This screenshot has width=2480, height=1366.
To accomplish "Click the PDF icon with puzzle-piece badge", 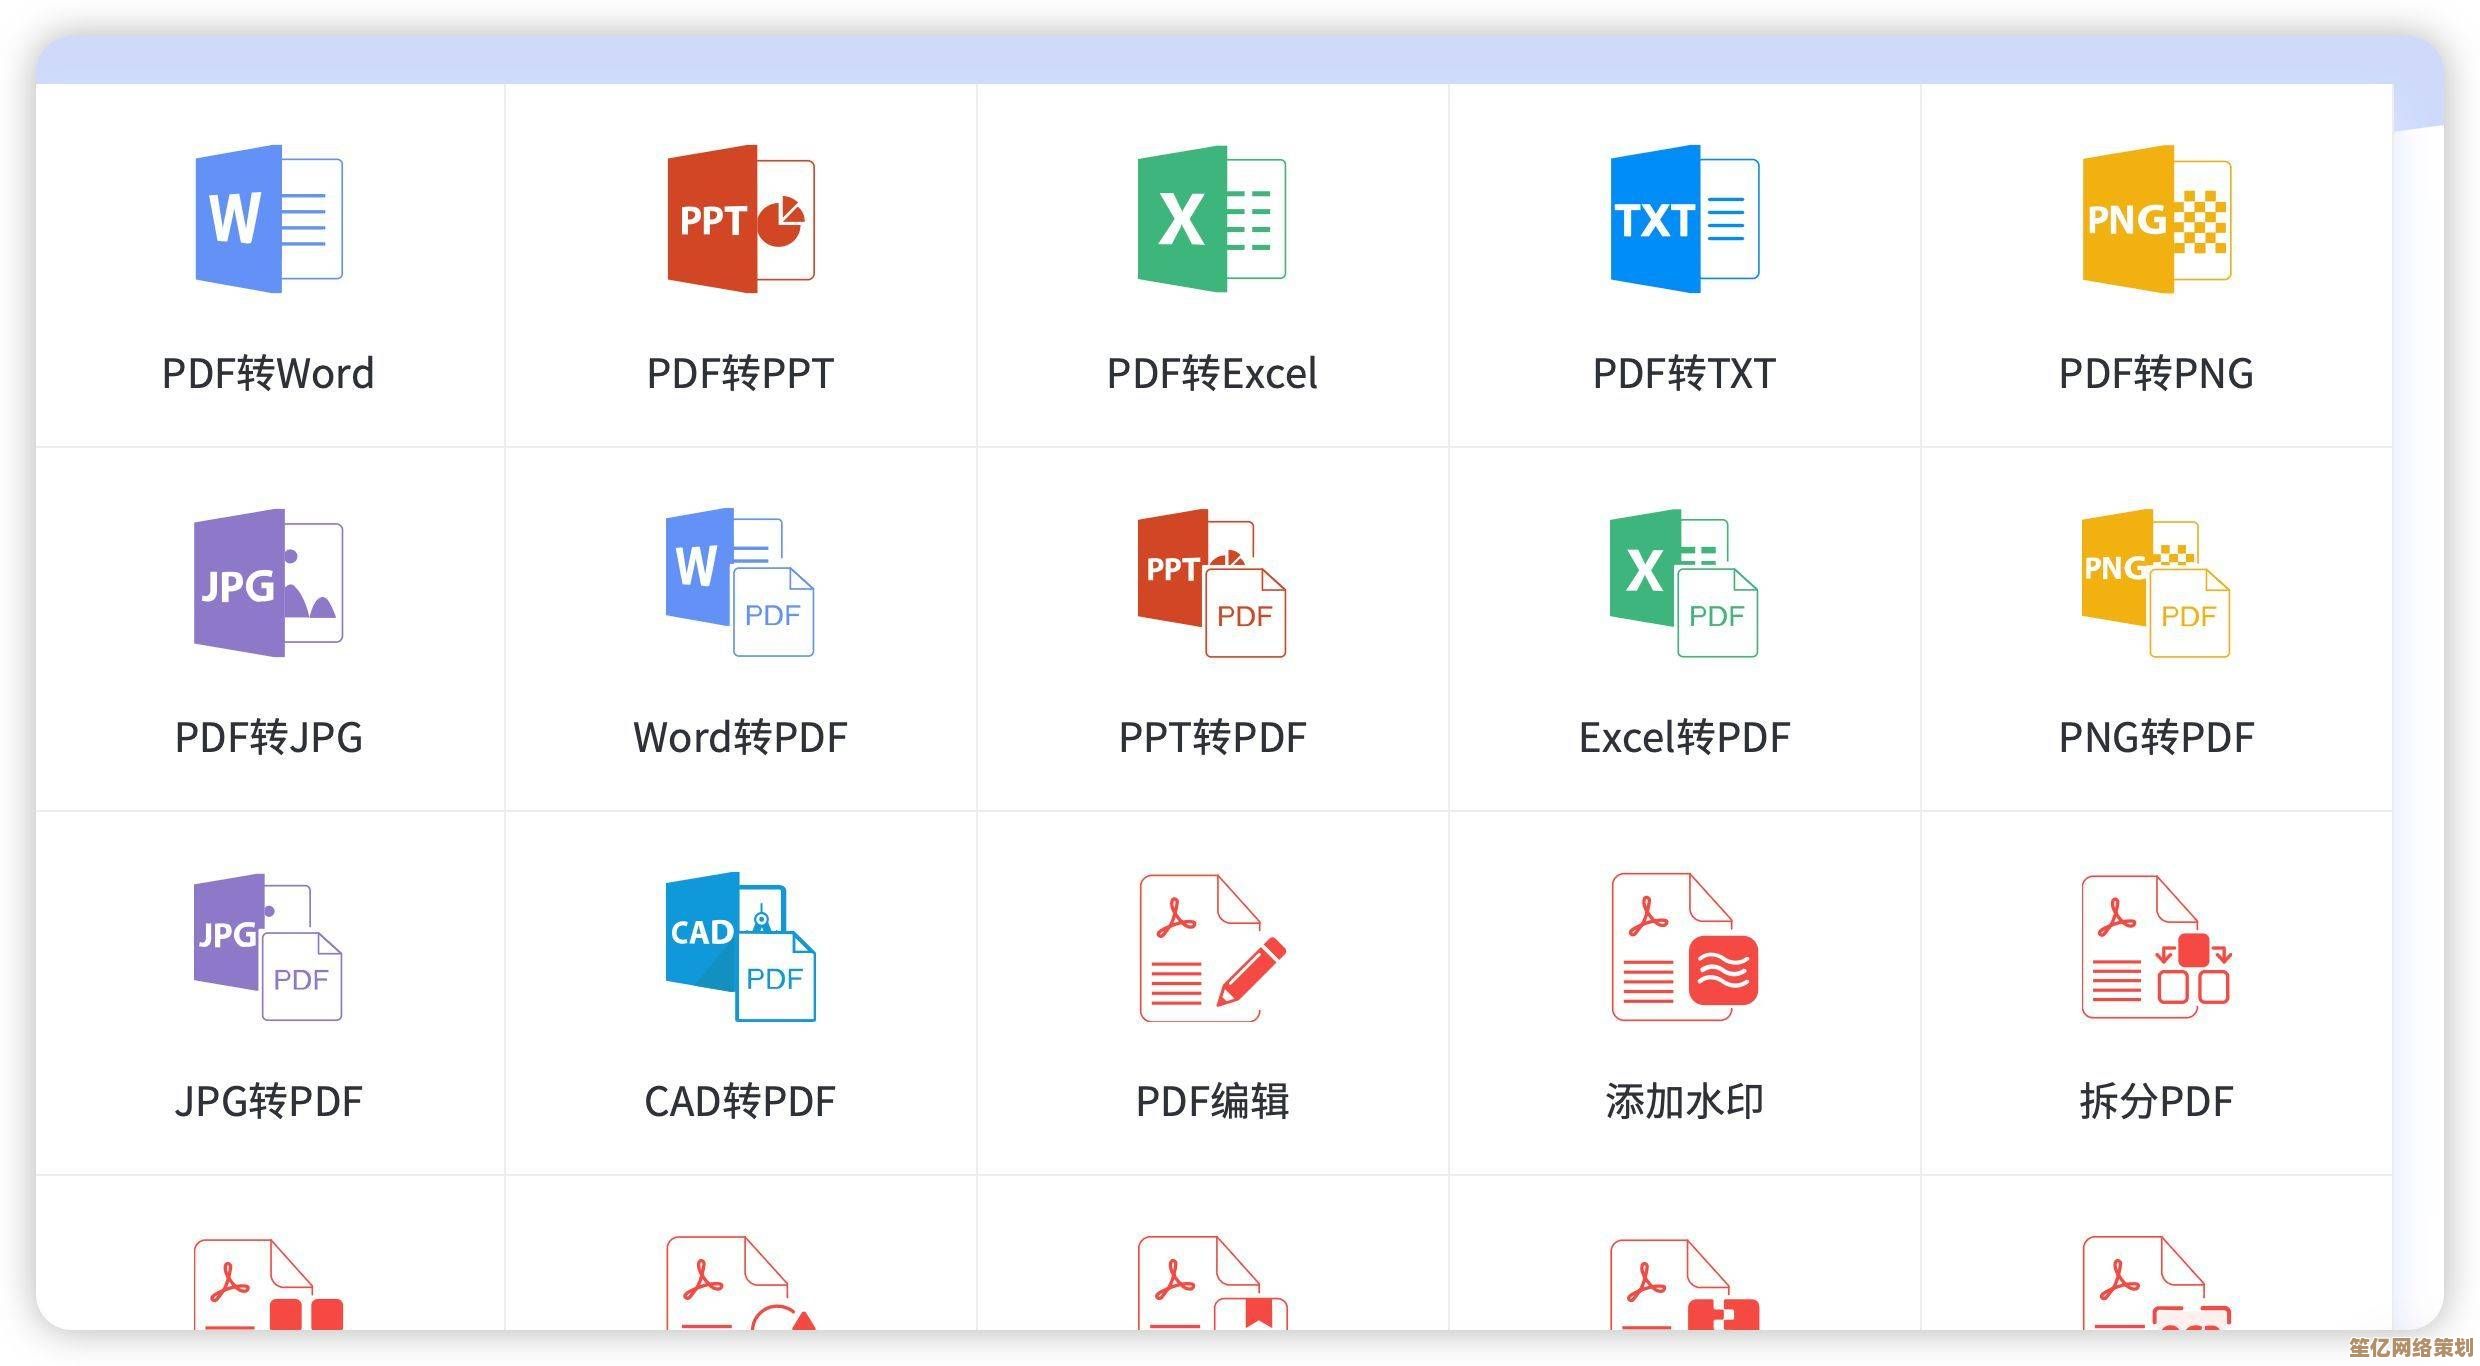I will click(x=1685, y=1283).
